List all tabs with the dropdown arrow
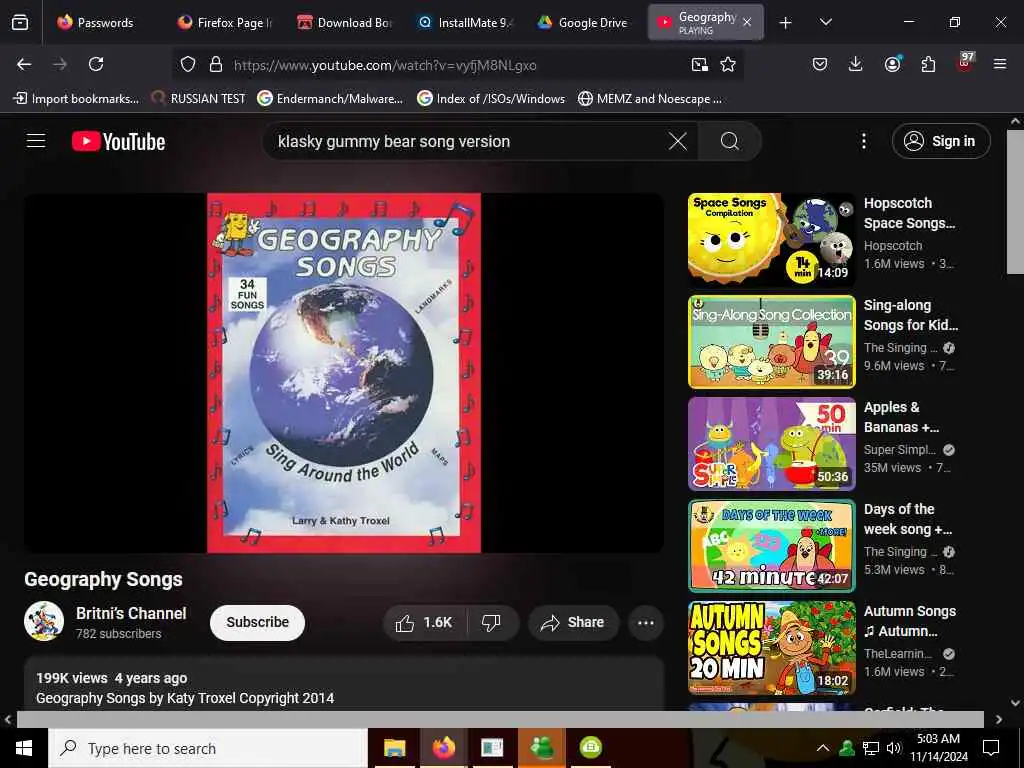Screen dimensions: 1024x768 tap(825, 22)
